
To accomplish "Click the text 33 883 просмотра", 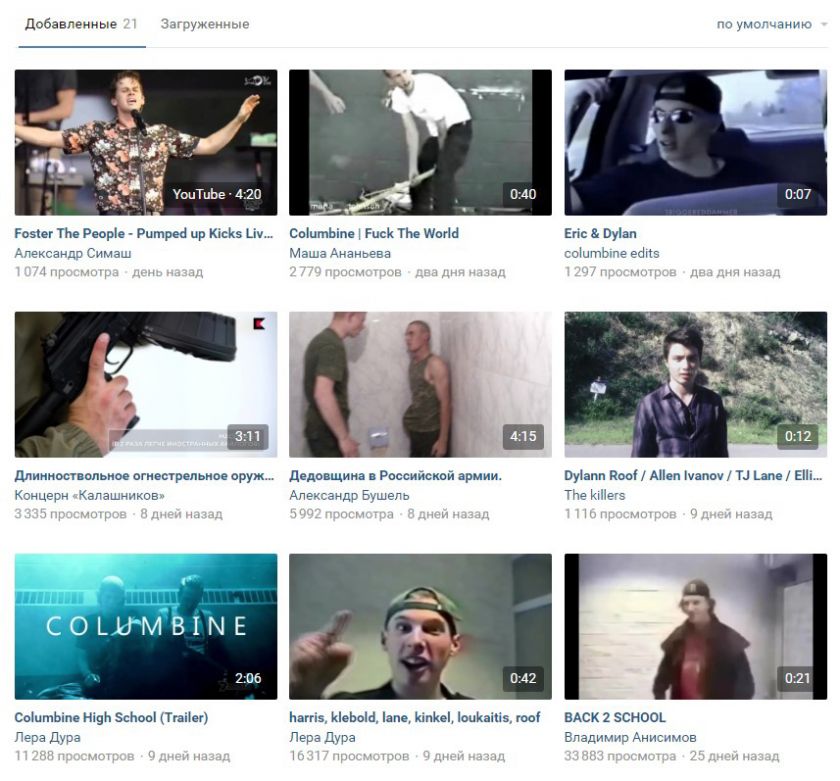I will click(620, 756).
